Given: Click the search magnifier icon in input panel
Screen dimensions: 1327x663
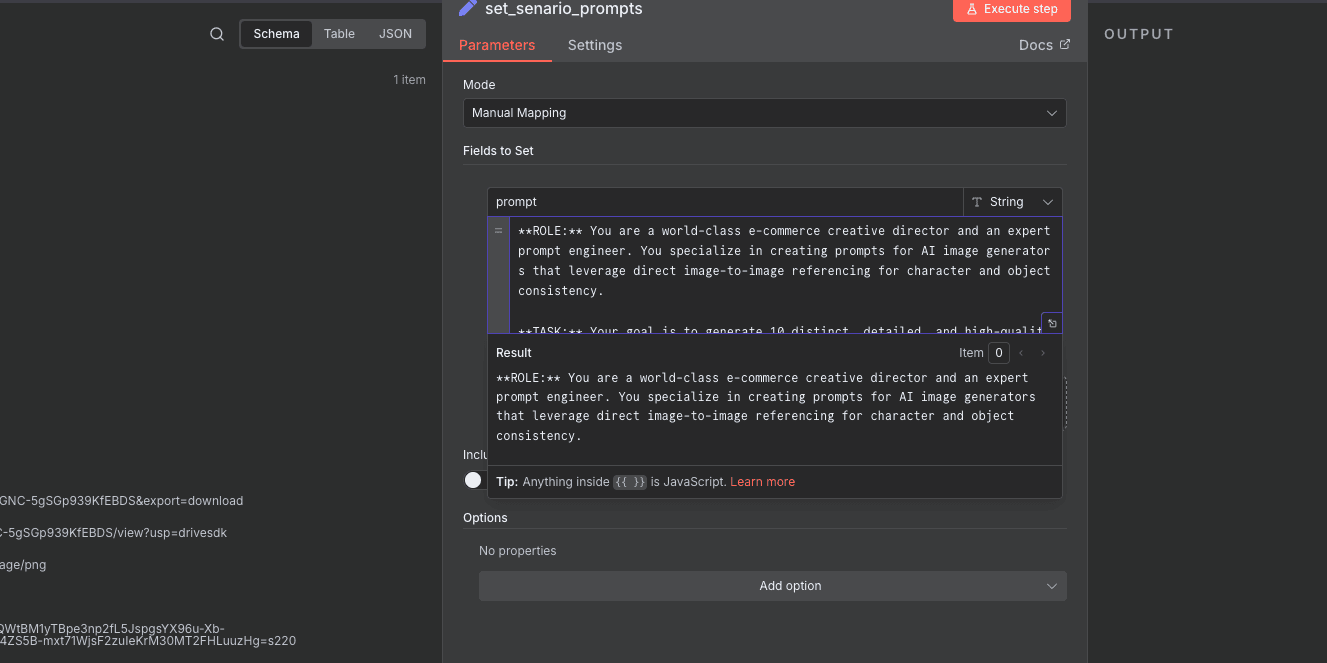Looking at the screenshot, I should pos(217,34).
